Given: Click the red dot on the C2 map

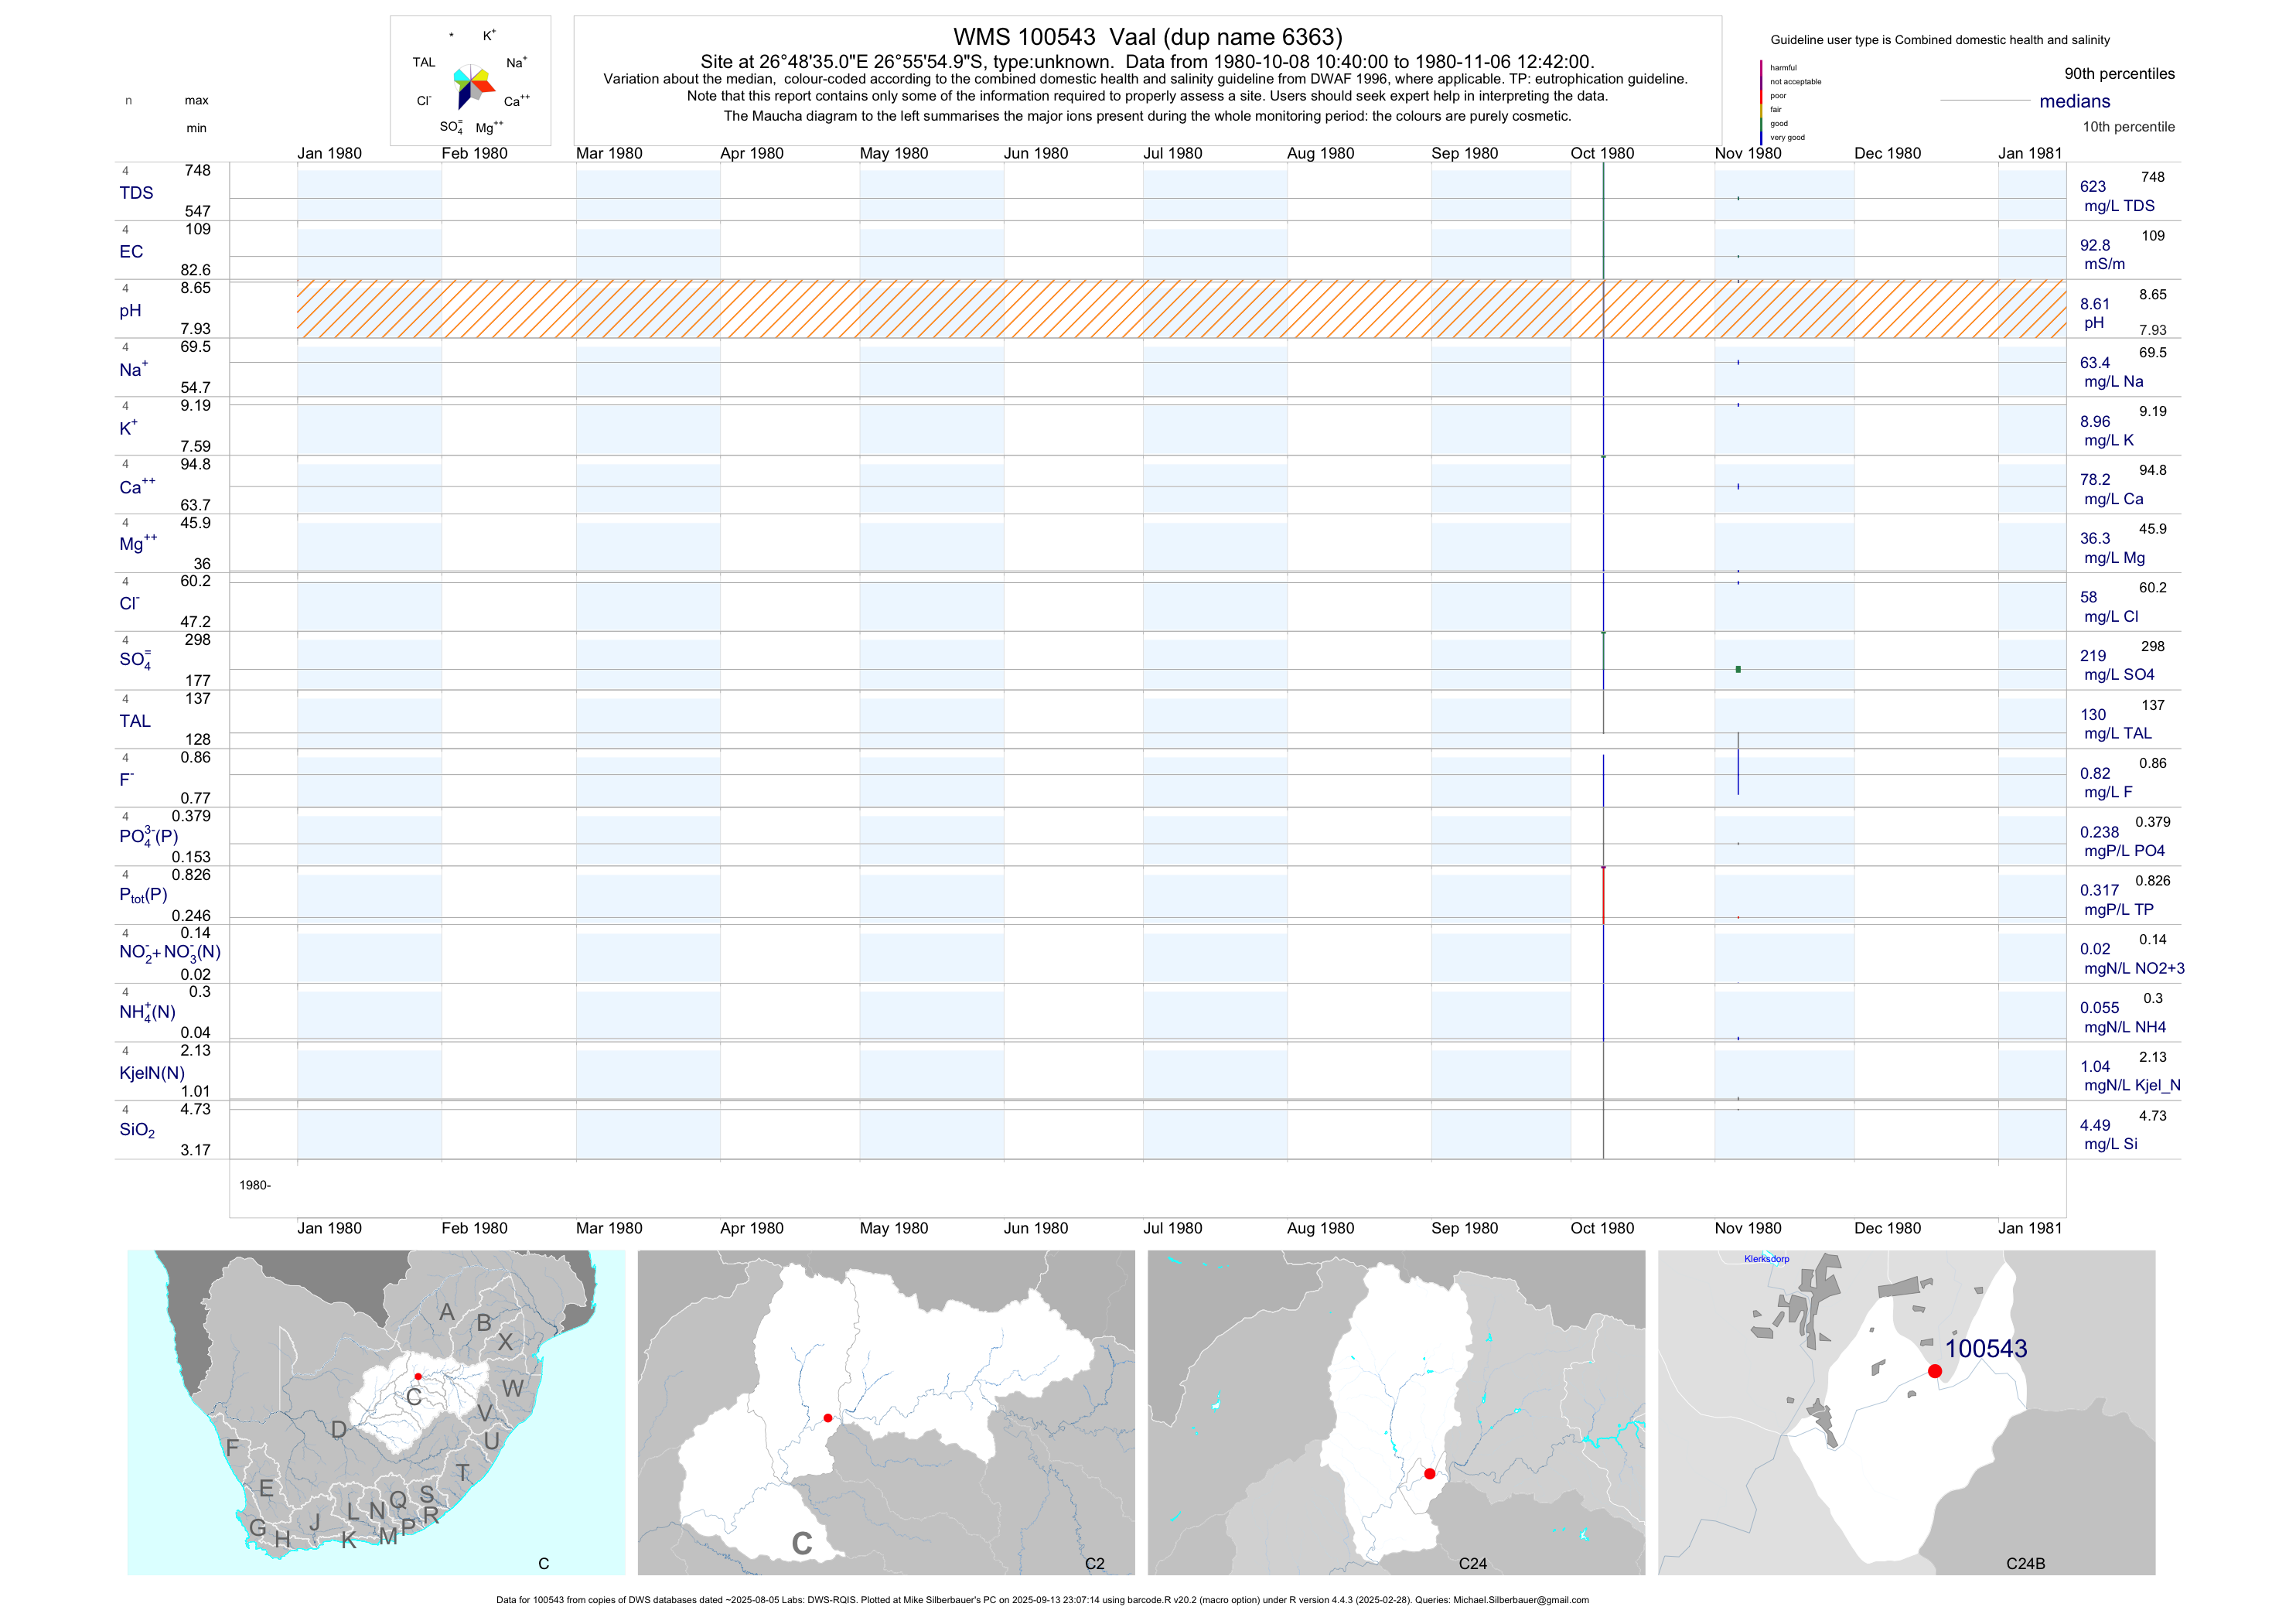Looking at the screenshot, I should [828, 1418].
